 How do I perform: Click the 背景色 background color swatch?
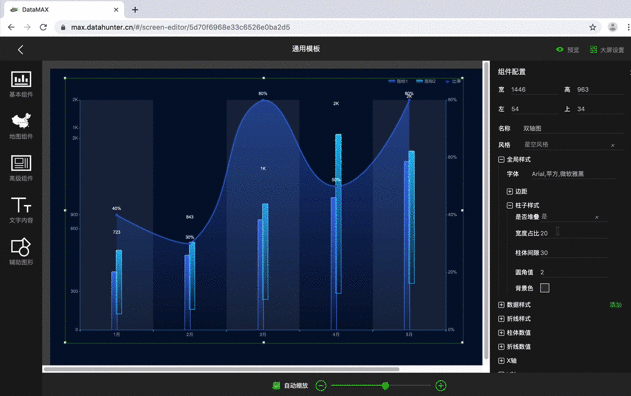(545, 288)
